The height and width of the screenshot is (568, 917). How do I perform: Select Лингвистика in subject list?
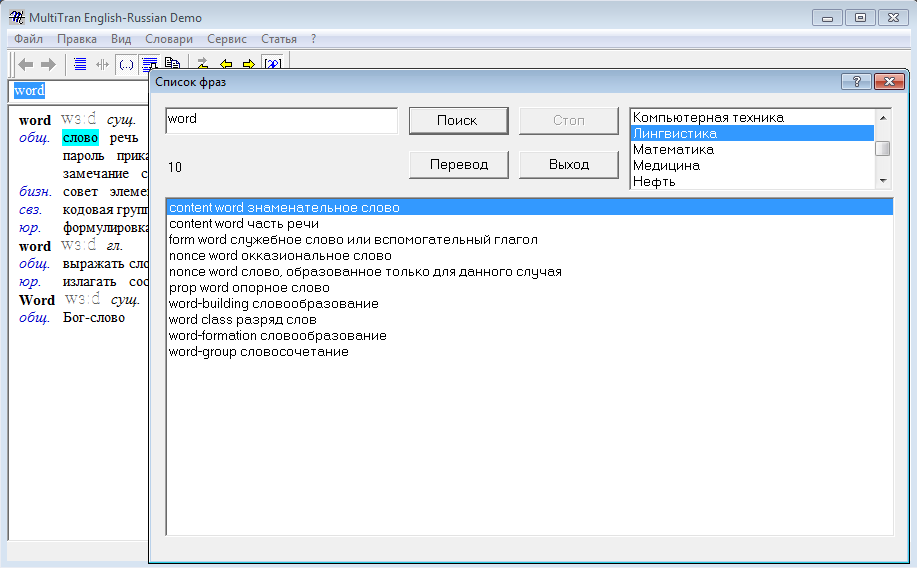[752, 133]
